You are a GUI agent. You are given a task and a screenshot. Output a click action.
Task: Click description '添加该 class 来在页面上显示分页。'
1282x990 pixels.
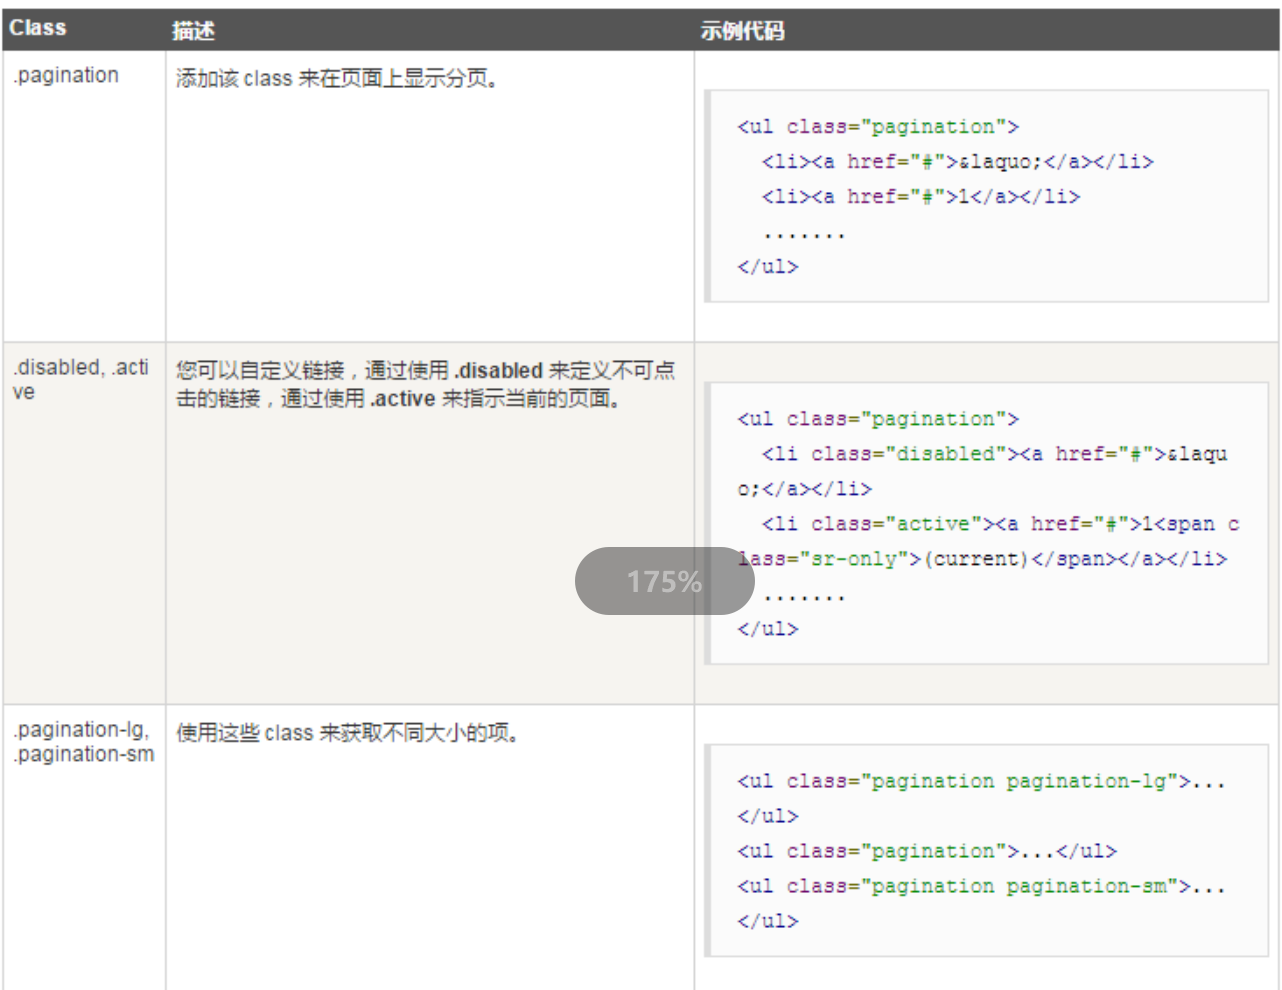[337, 78]
